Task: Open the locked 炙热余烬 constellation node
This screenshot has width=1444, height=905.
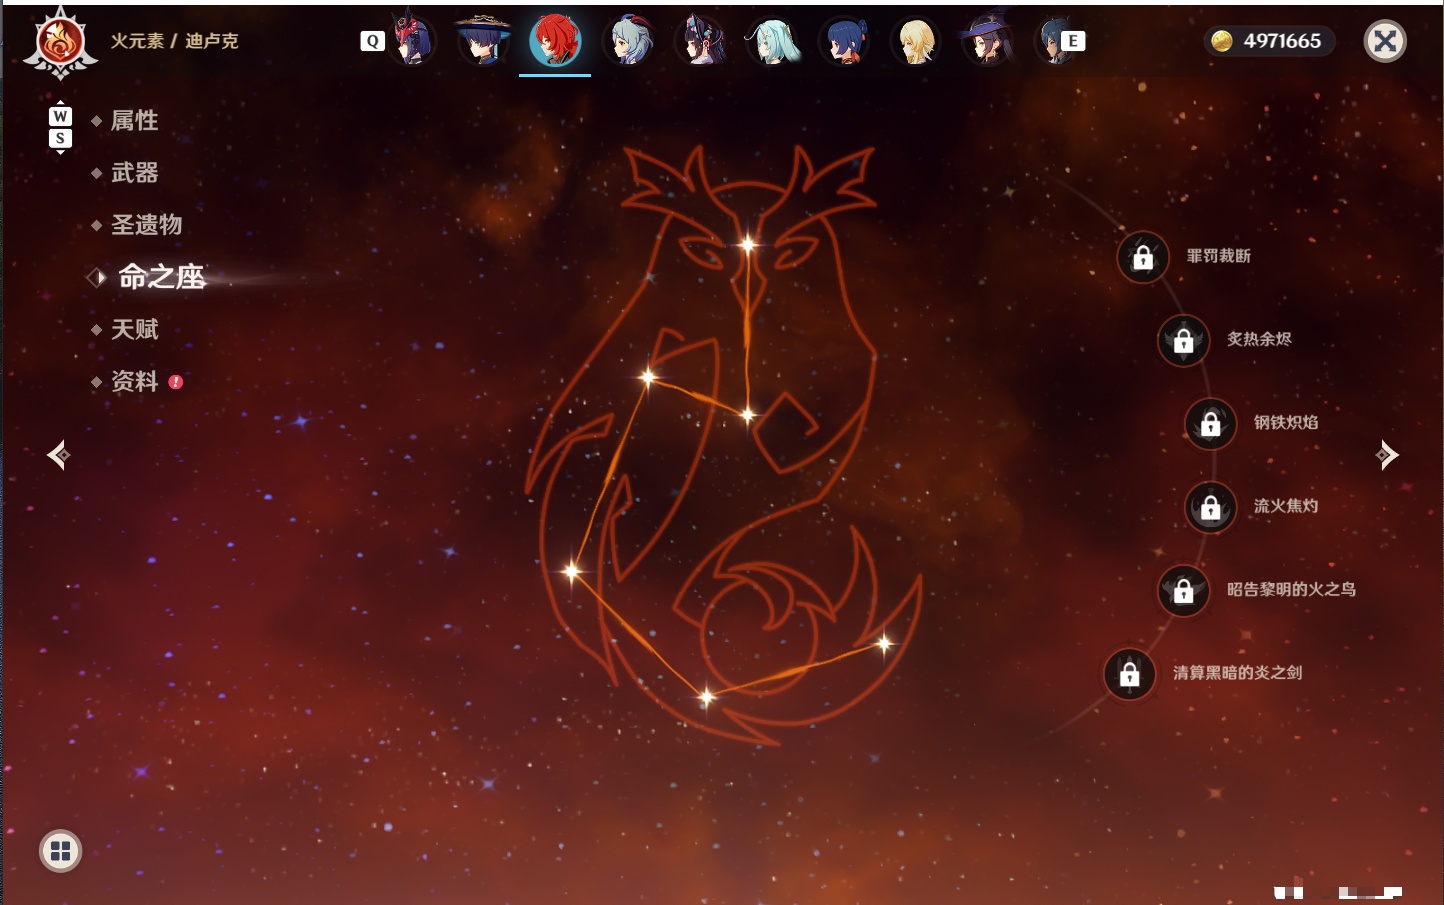Action: click(1184, 340)
